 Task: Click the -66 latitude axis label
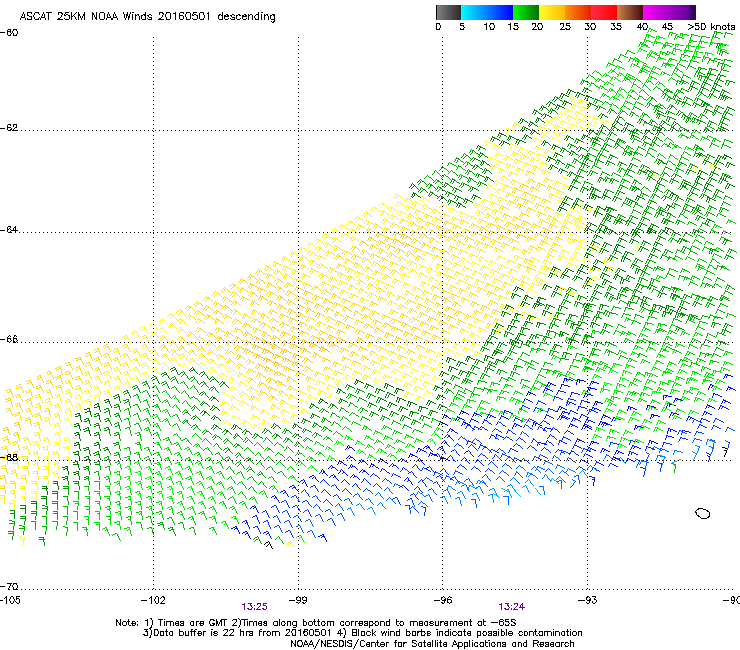click(9, 339)
